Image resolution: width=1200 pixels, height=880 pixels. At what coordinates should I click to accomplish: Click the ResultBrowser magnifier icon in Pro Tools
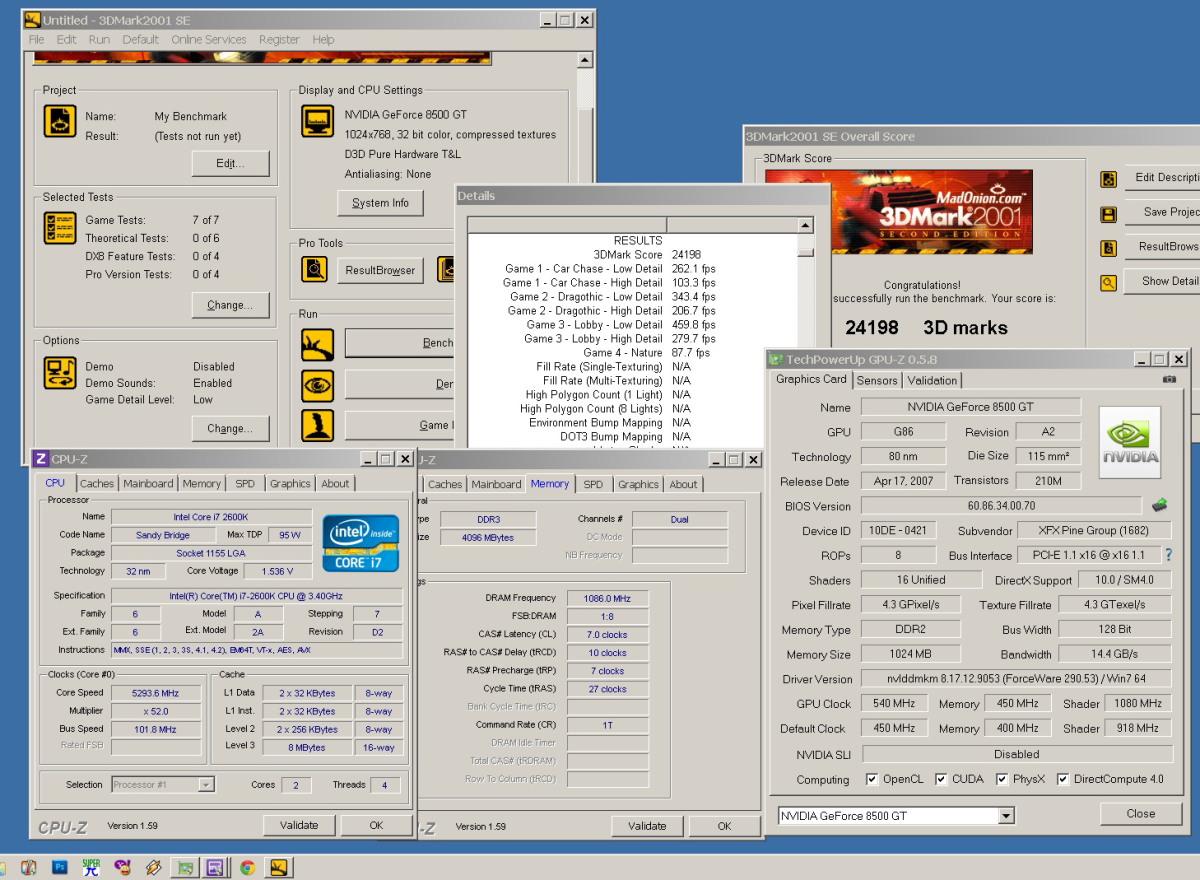tap(315, 269)
